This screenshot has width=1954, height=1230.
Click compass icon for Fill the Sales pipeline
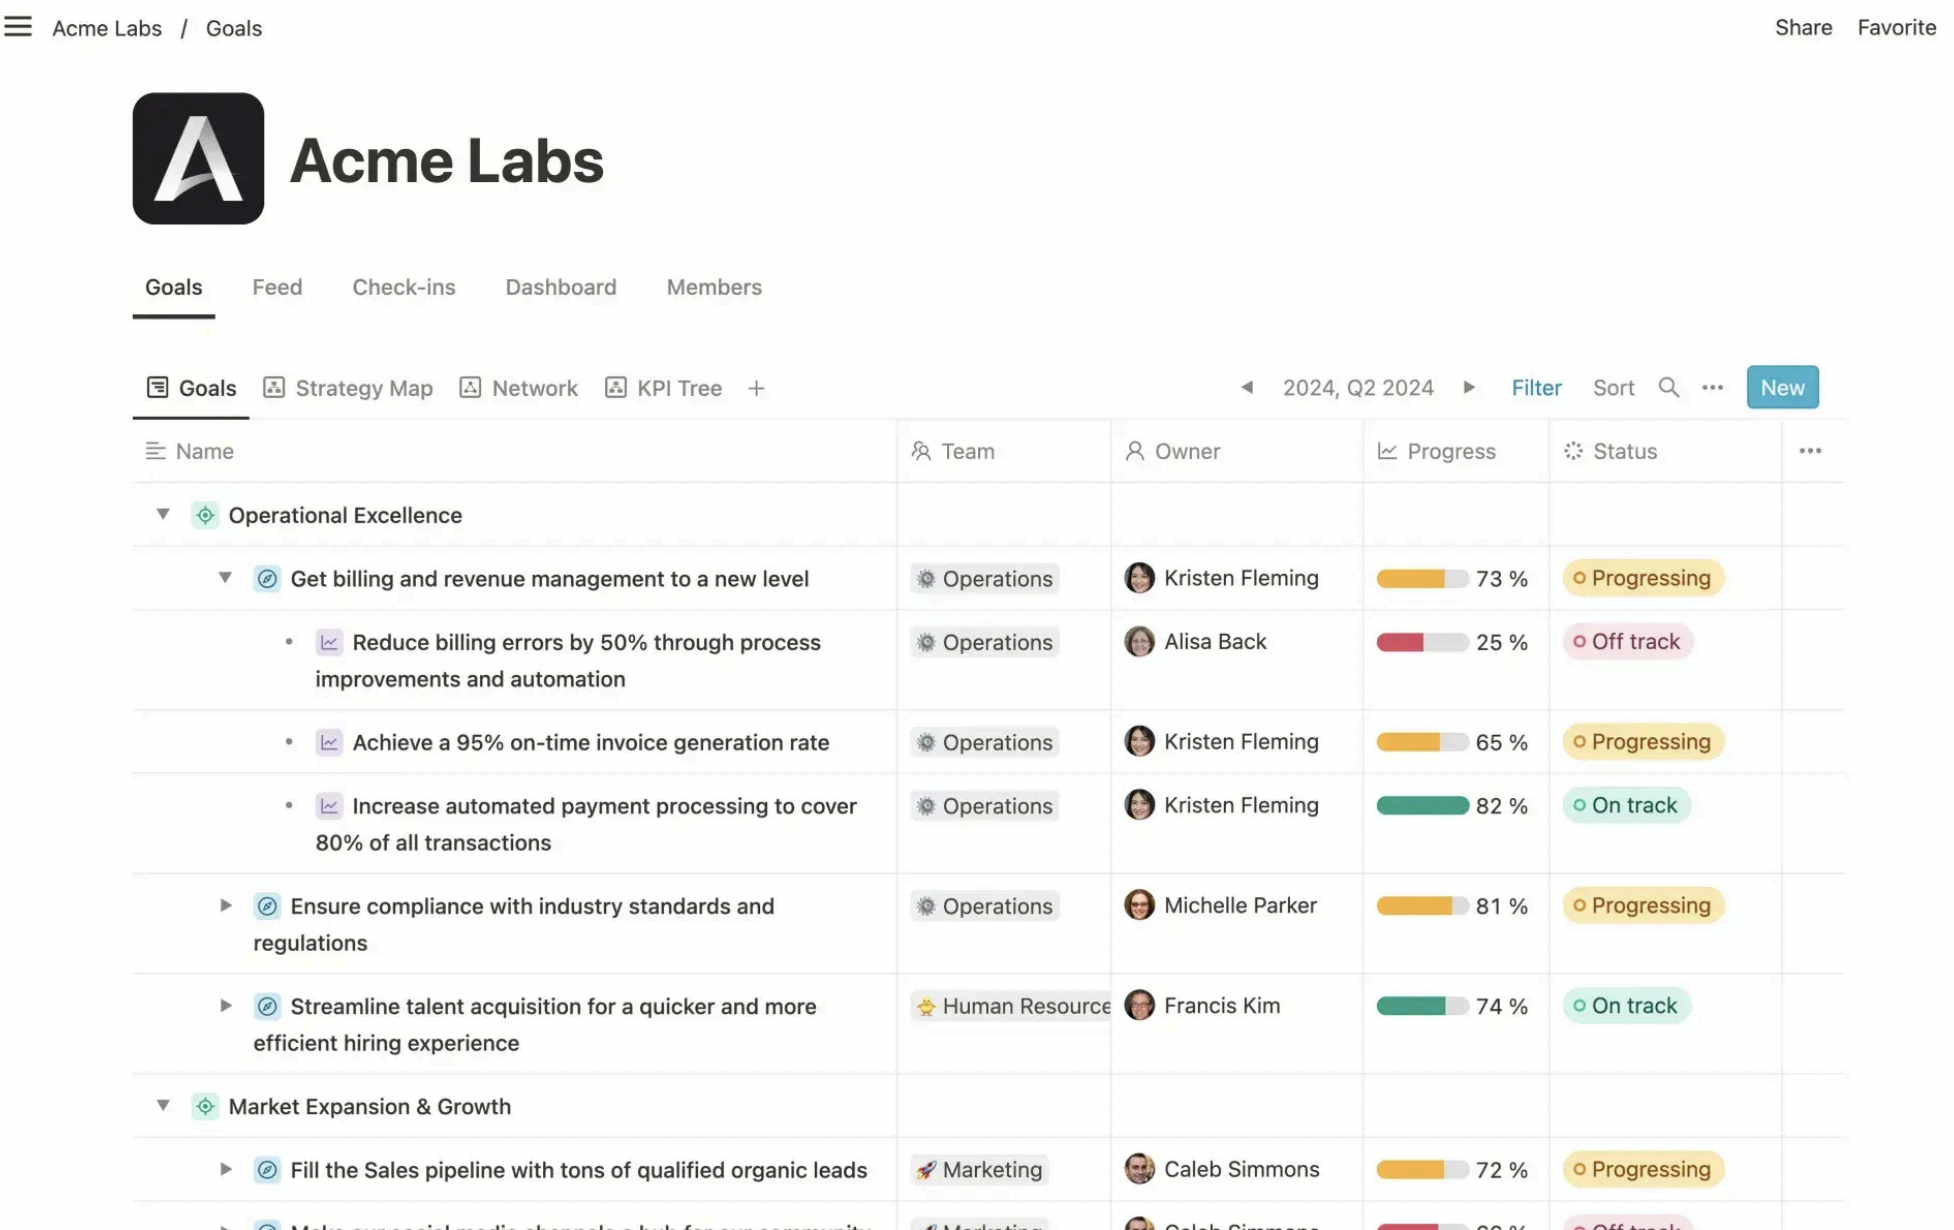[x=267, y=1170]
